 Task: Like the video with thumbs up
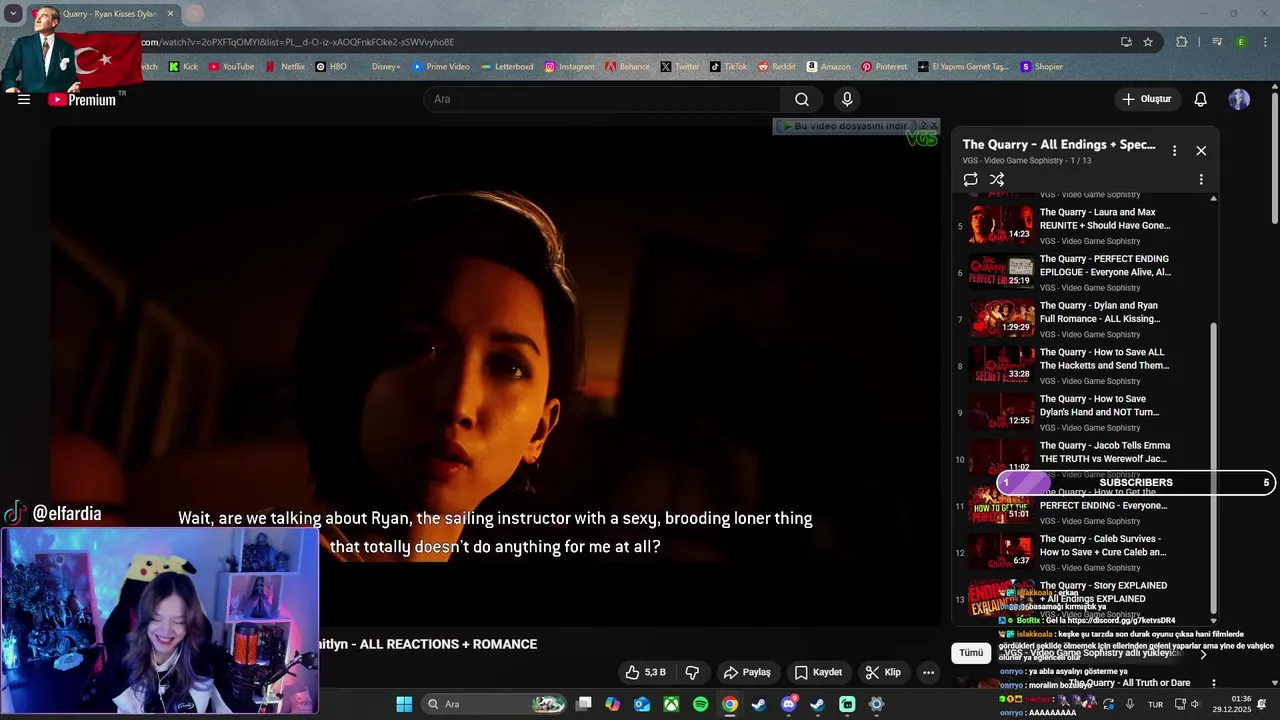tap(645, 672)
